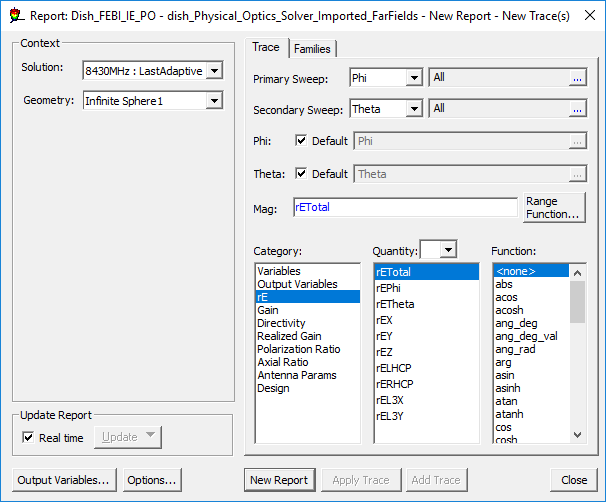Image resolution: width=606 pixels, height=502 pixels.
Task: Open the Range Function dialog
Action: tap(553, 207)
